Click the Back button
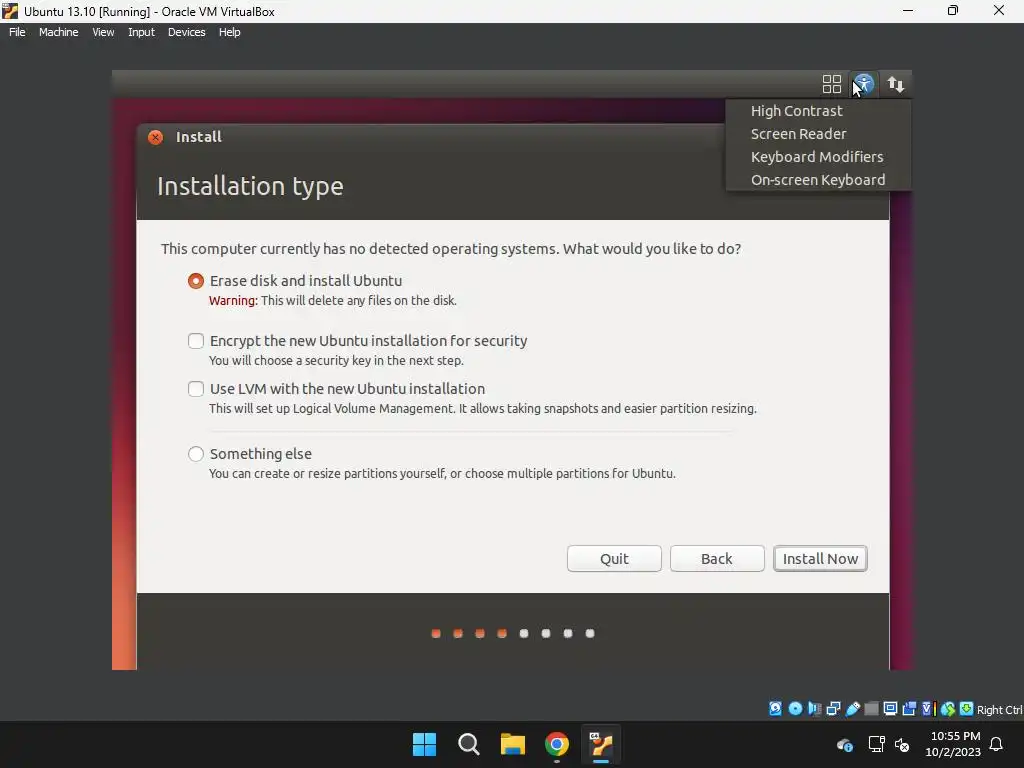This screenshot has height=768, width=1024. tap(716, 559)
